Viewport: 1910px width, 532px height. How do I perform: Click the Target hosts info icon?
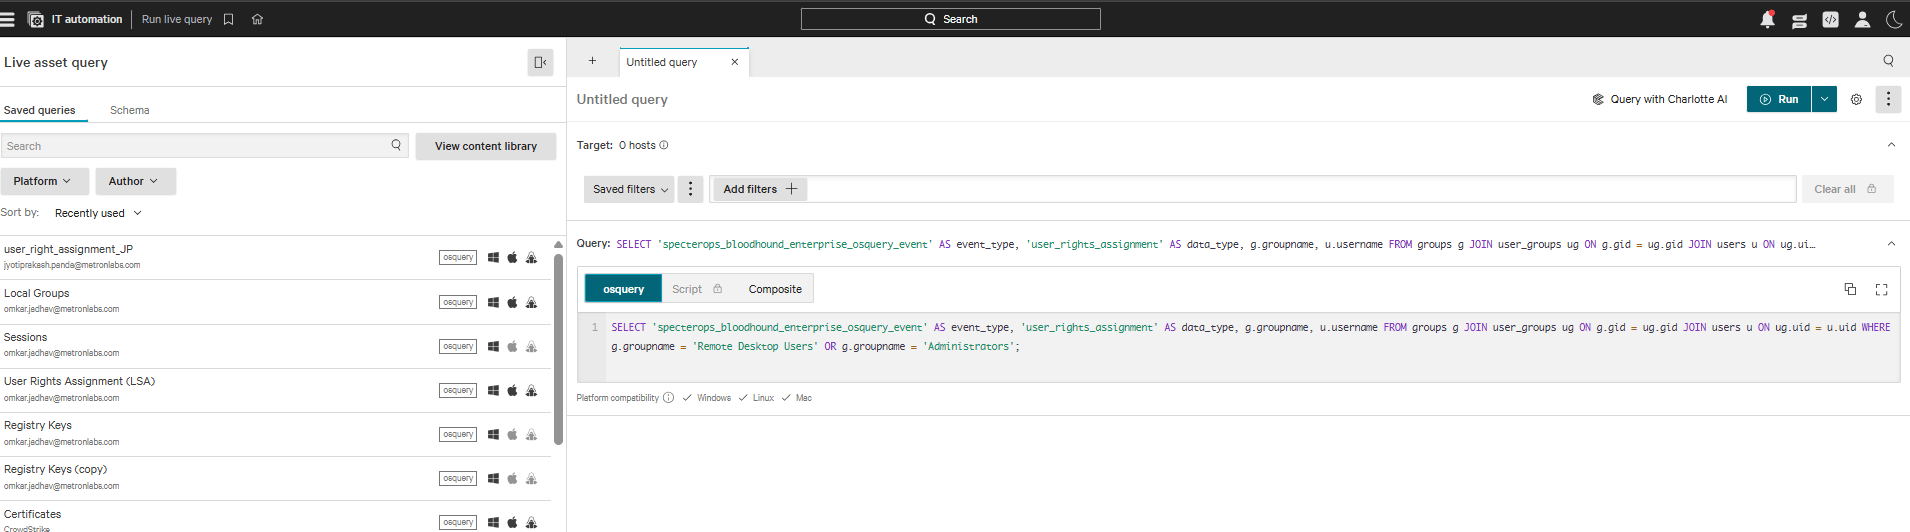(664, 145)
